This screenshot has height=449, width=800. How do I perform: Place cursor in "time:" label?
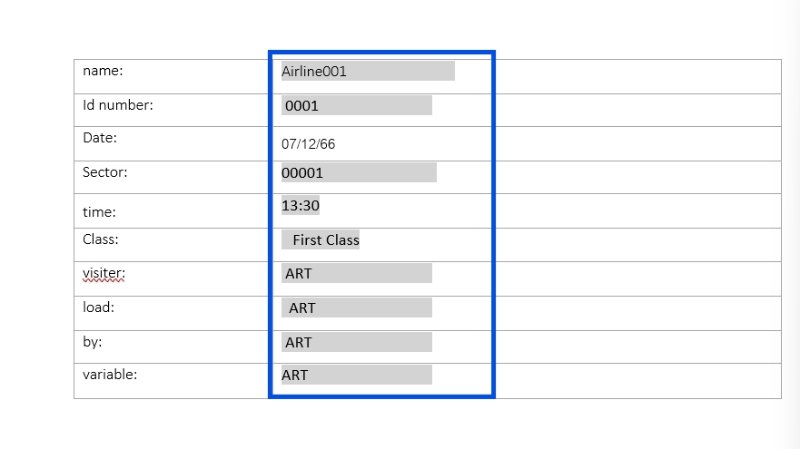tap(99, 212)
